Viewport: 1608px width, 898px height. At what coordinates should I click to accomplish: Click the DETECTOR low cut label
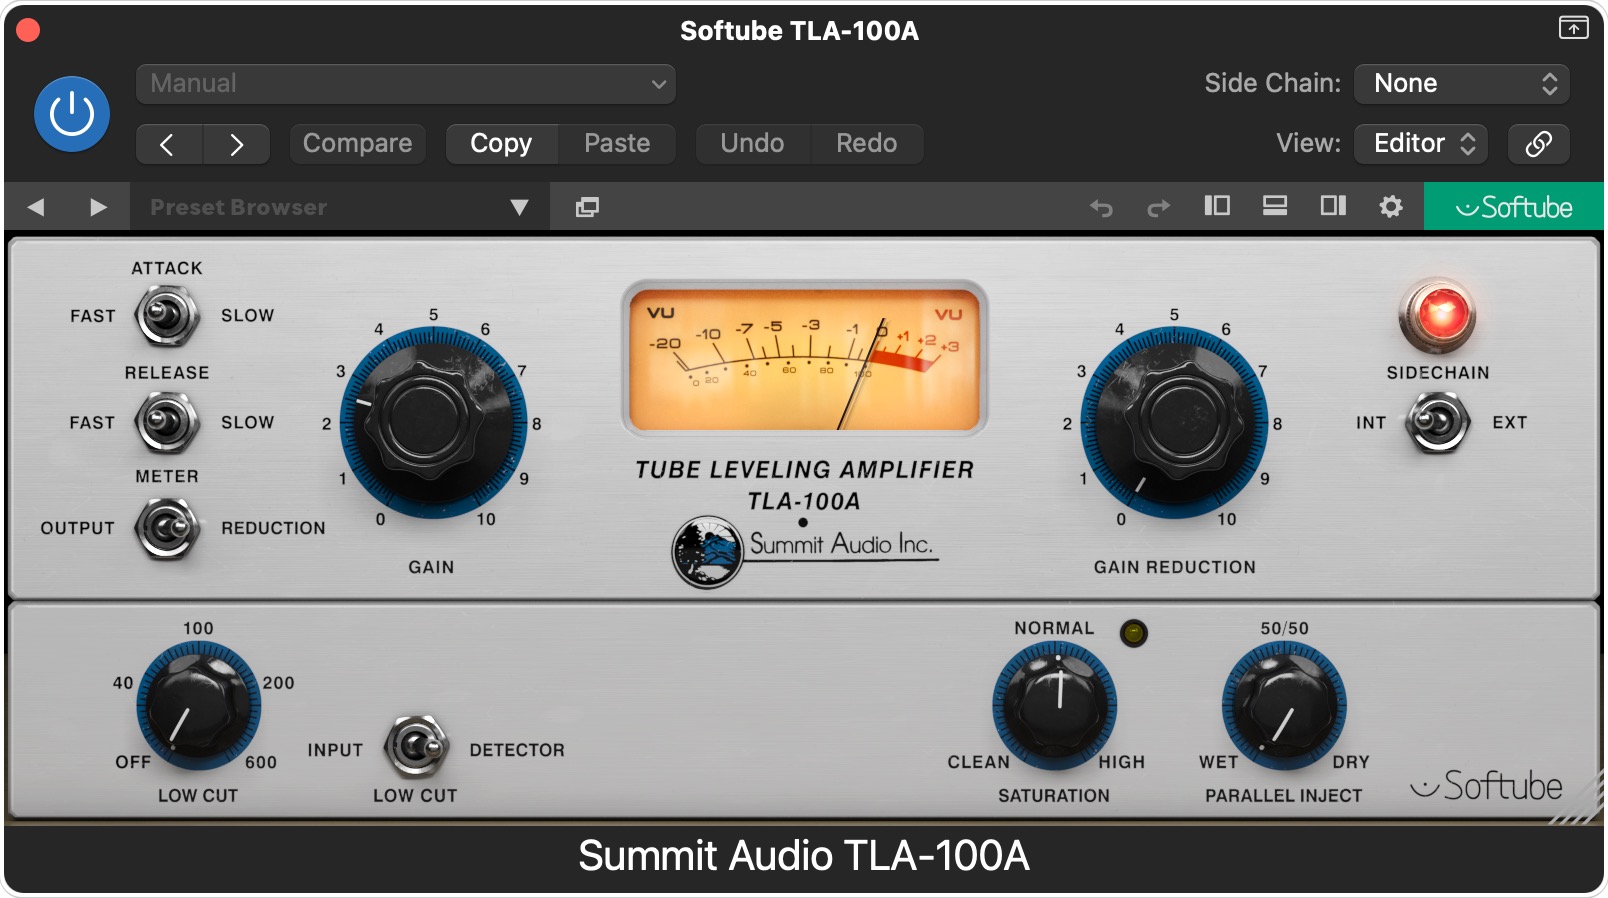(x=517, y=750)
